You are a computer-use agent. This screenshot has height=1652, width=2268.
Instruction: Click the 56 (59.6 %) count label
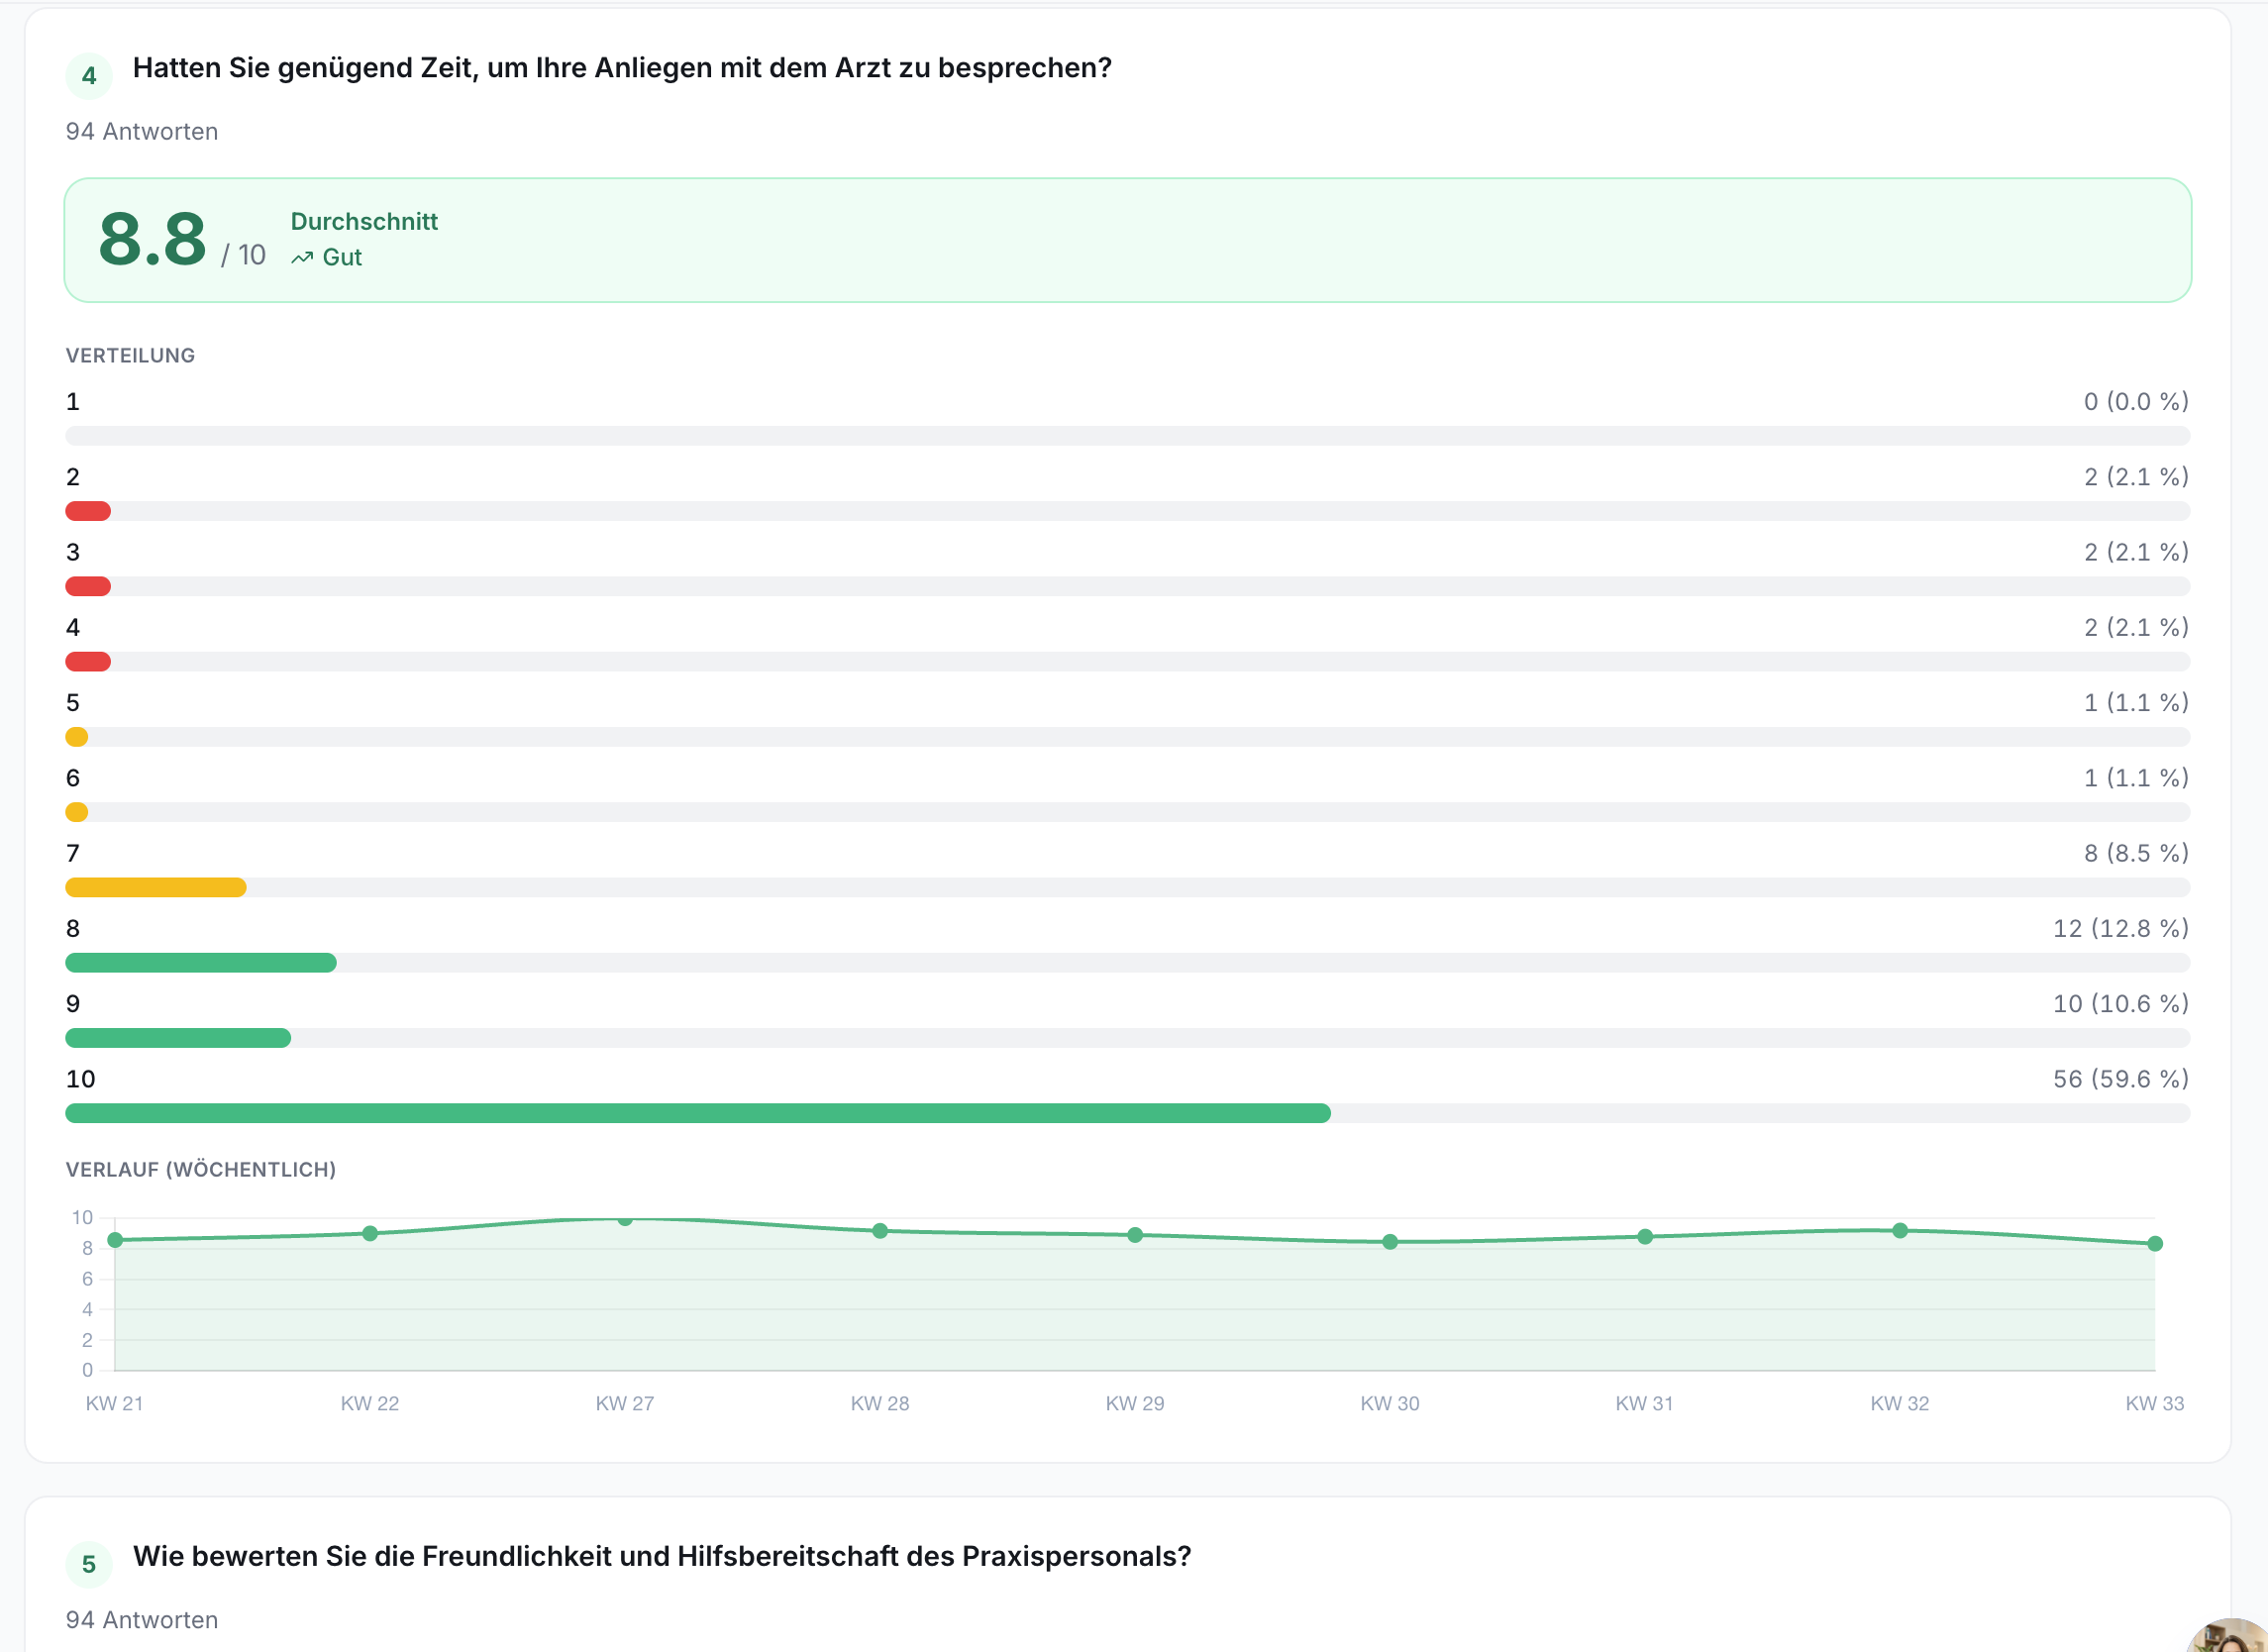(x=2121, y=1079)
